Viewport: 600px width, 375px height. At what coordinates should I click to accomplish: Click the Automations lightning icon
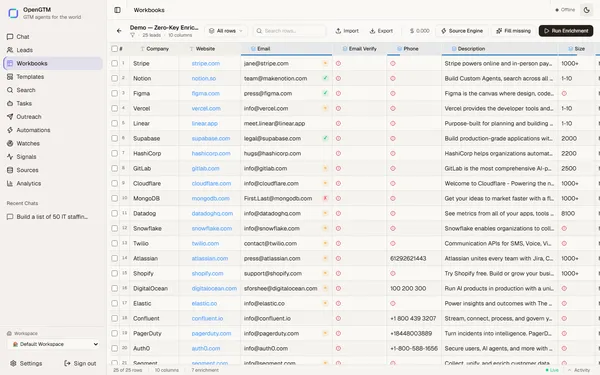[x=10, y=130]
